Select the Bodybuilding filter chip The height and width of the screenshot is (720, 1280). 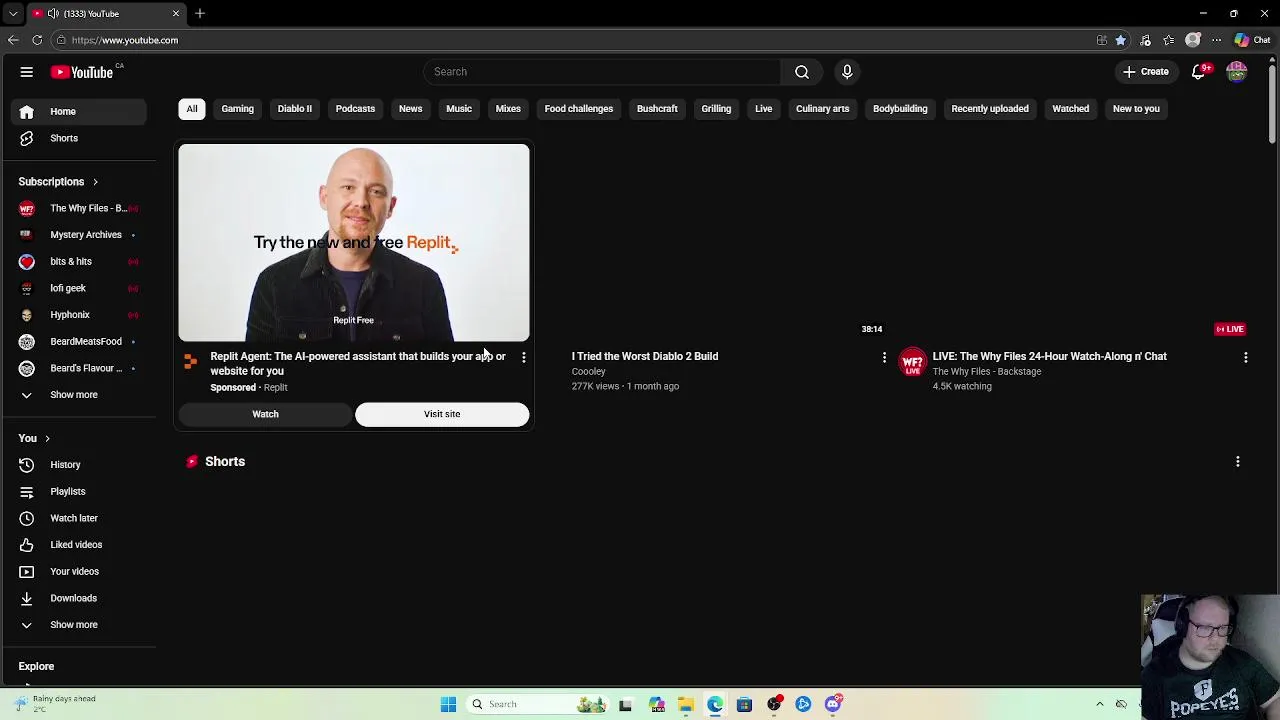pyautogui.click(x=900, y=109)
